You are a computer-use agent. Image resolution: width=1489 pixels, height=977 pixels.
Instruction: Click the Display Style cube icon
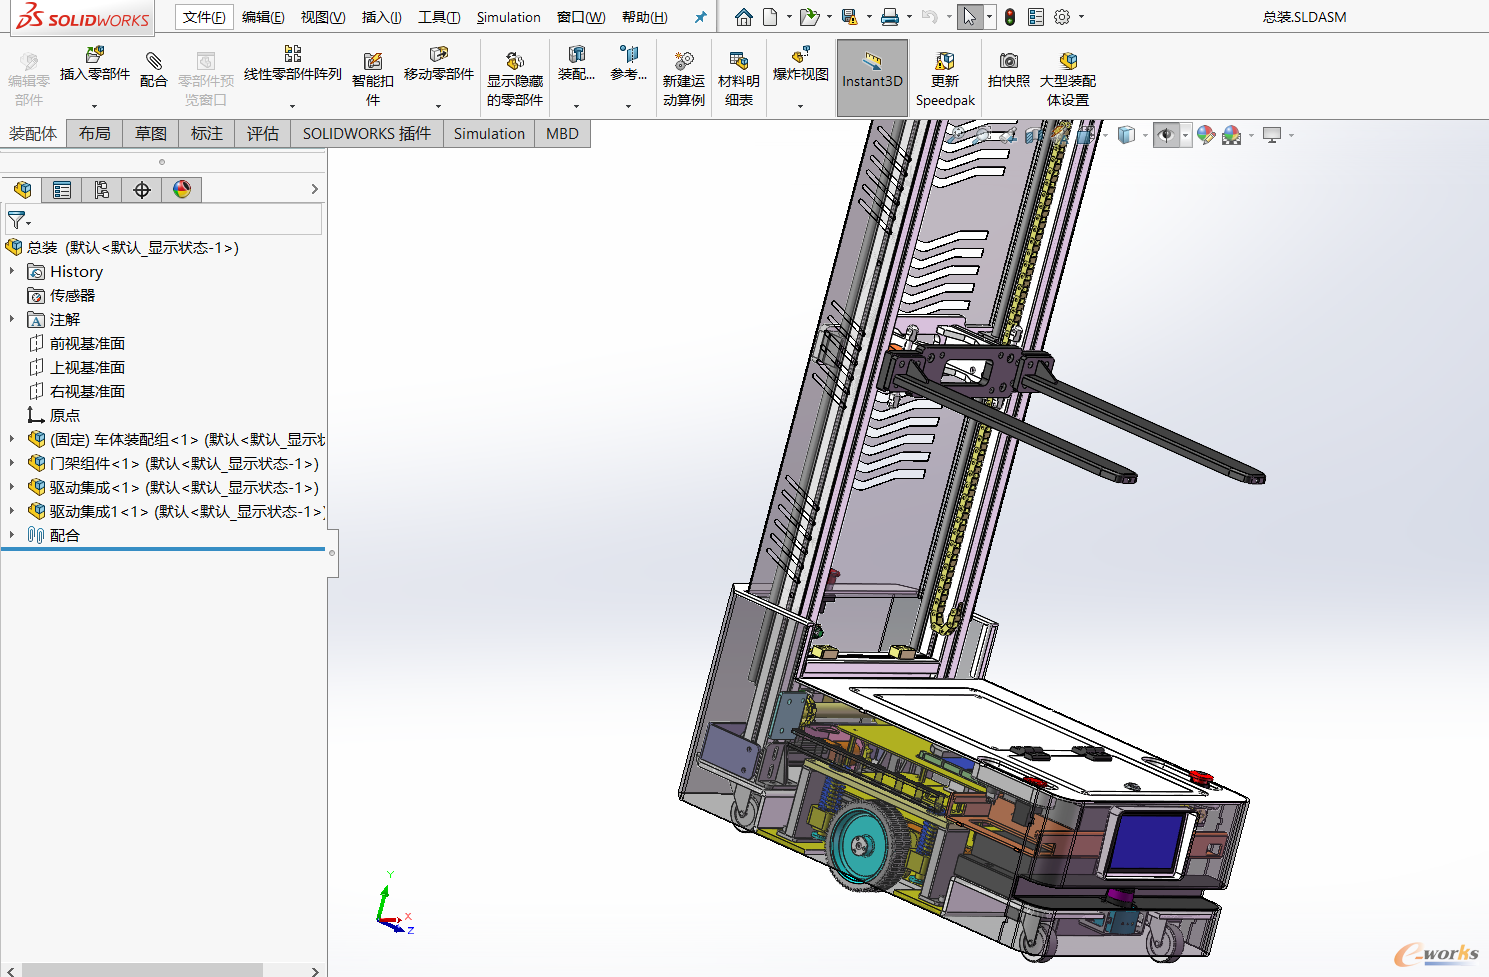1126,135
